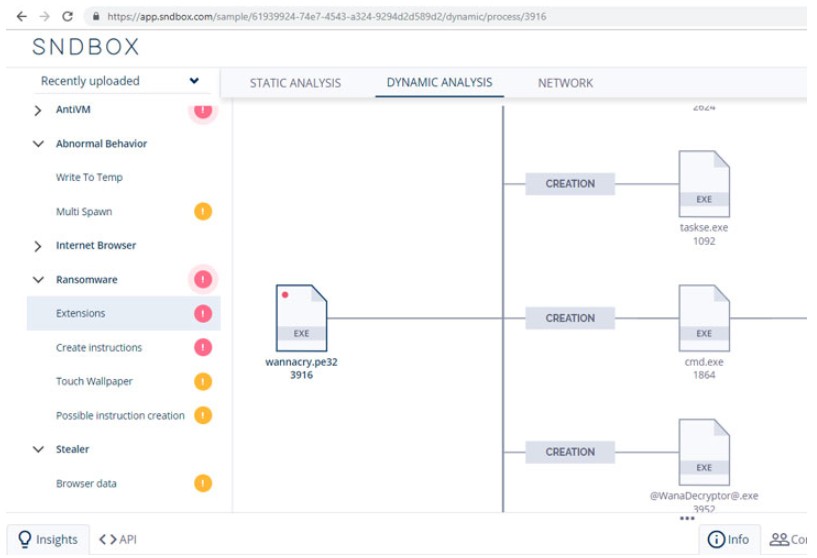Image resolution: width=817 pixels, height=558 pixels.
Task: Select the @WanaDecryptor@.exe process icon
Action: click(704, 452)
